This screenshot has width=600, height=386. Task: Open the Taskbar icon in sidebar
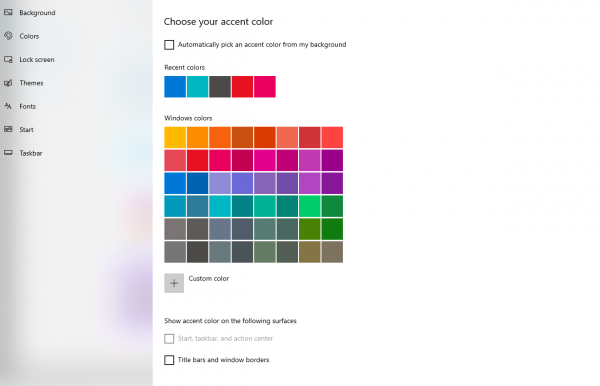pyautogui.click(x=8, y=153)
